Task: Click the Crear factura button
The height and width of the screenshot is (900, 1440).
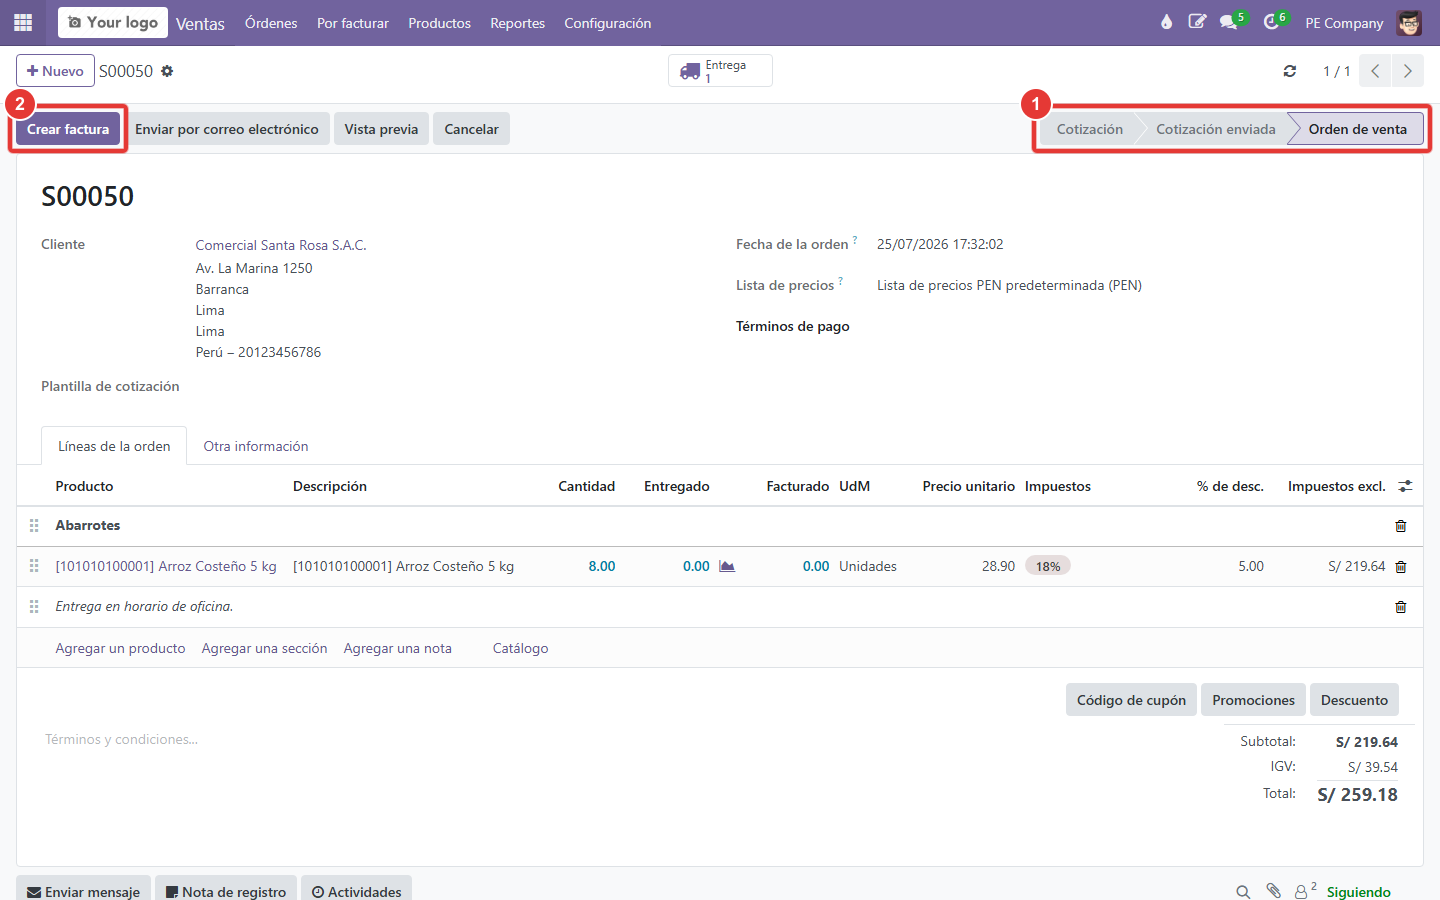Action: click(x=68, y=129)
